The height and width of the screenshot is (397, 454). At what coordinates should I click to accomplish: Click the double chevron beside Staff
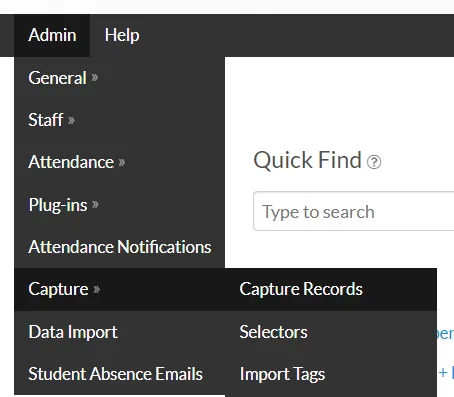[x=71, y=120]
